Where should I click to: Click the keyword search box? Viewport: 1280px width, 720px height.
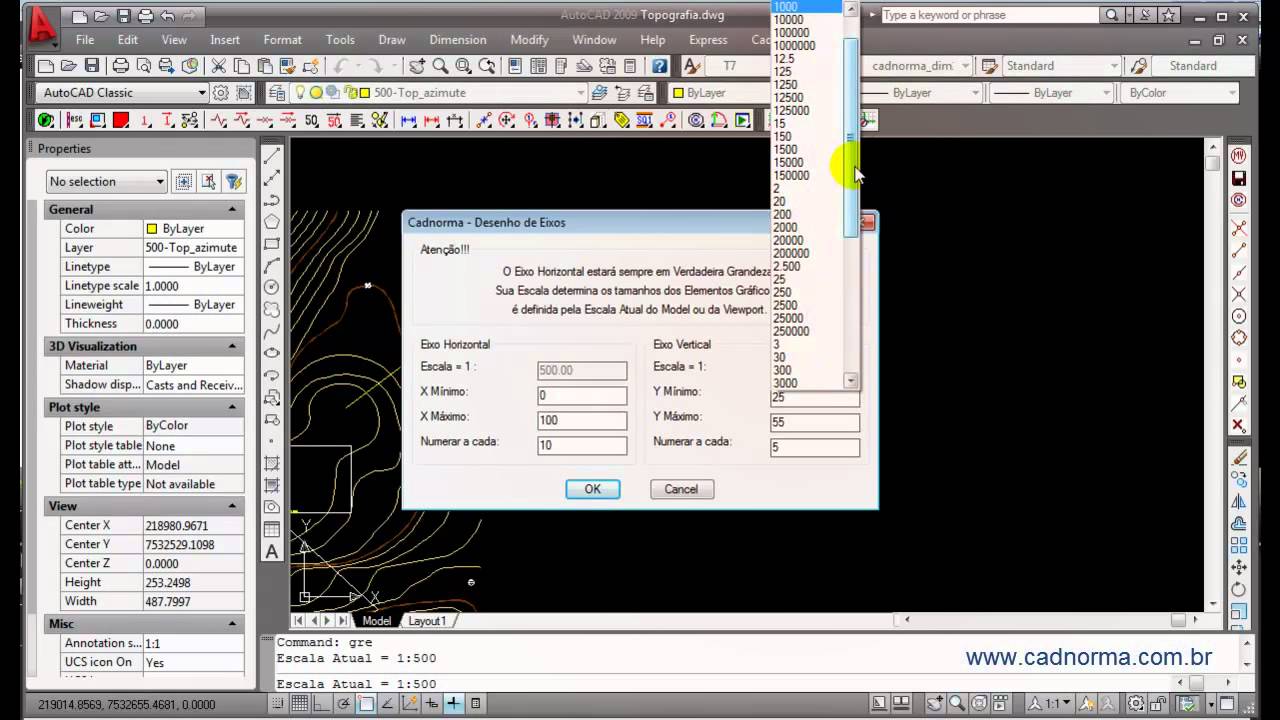pos(990,15)
